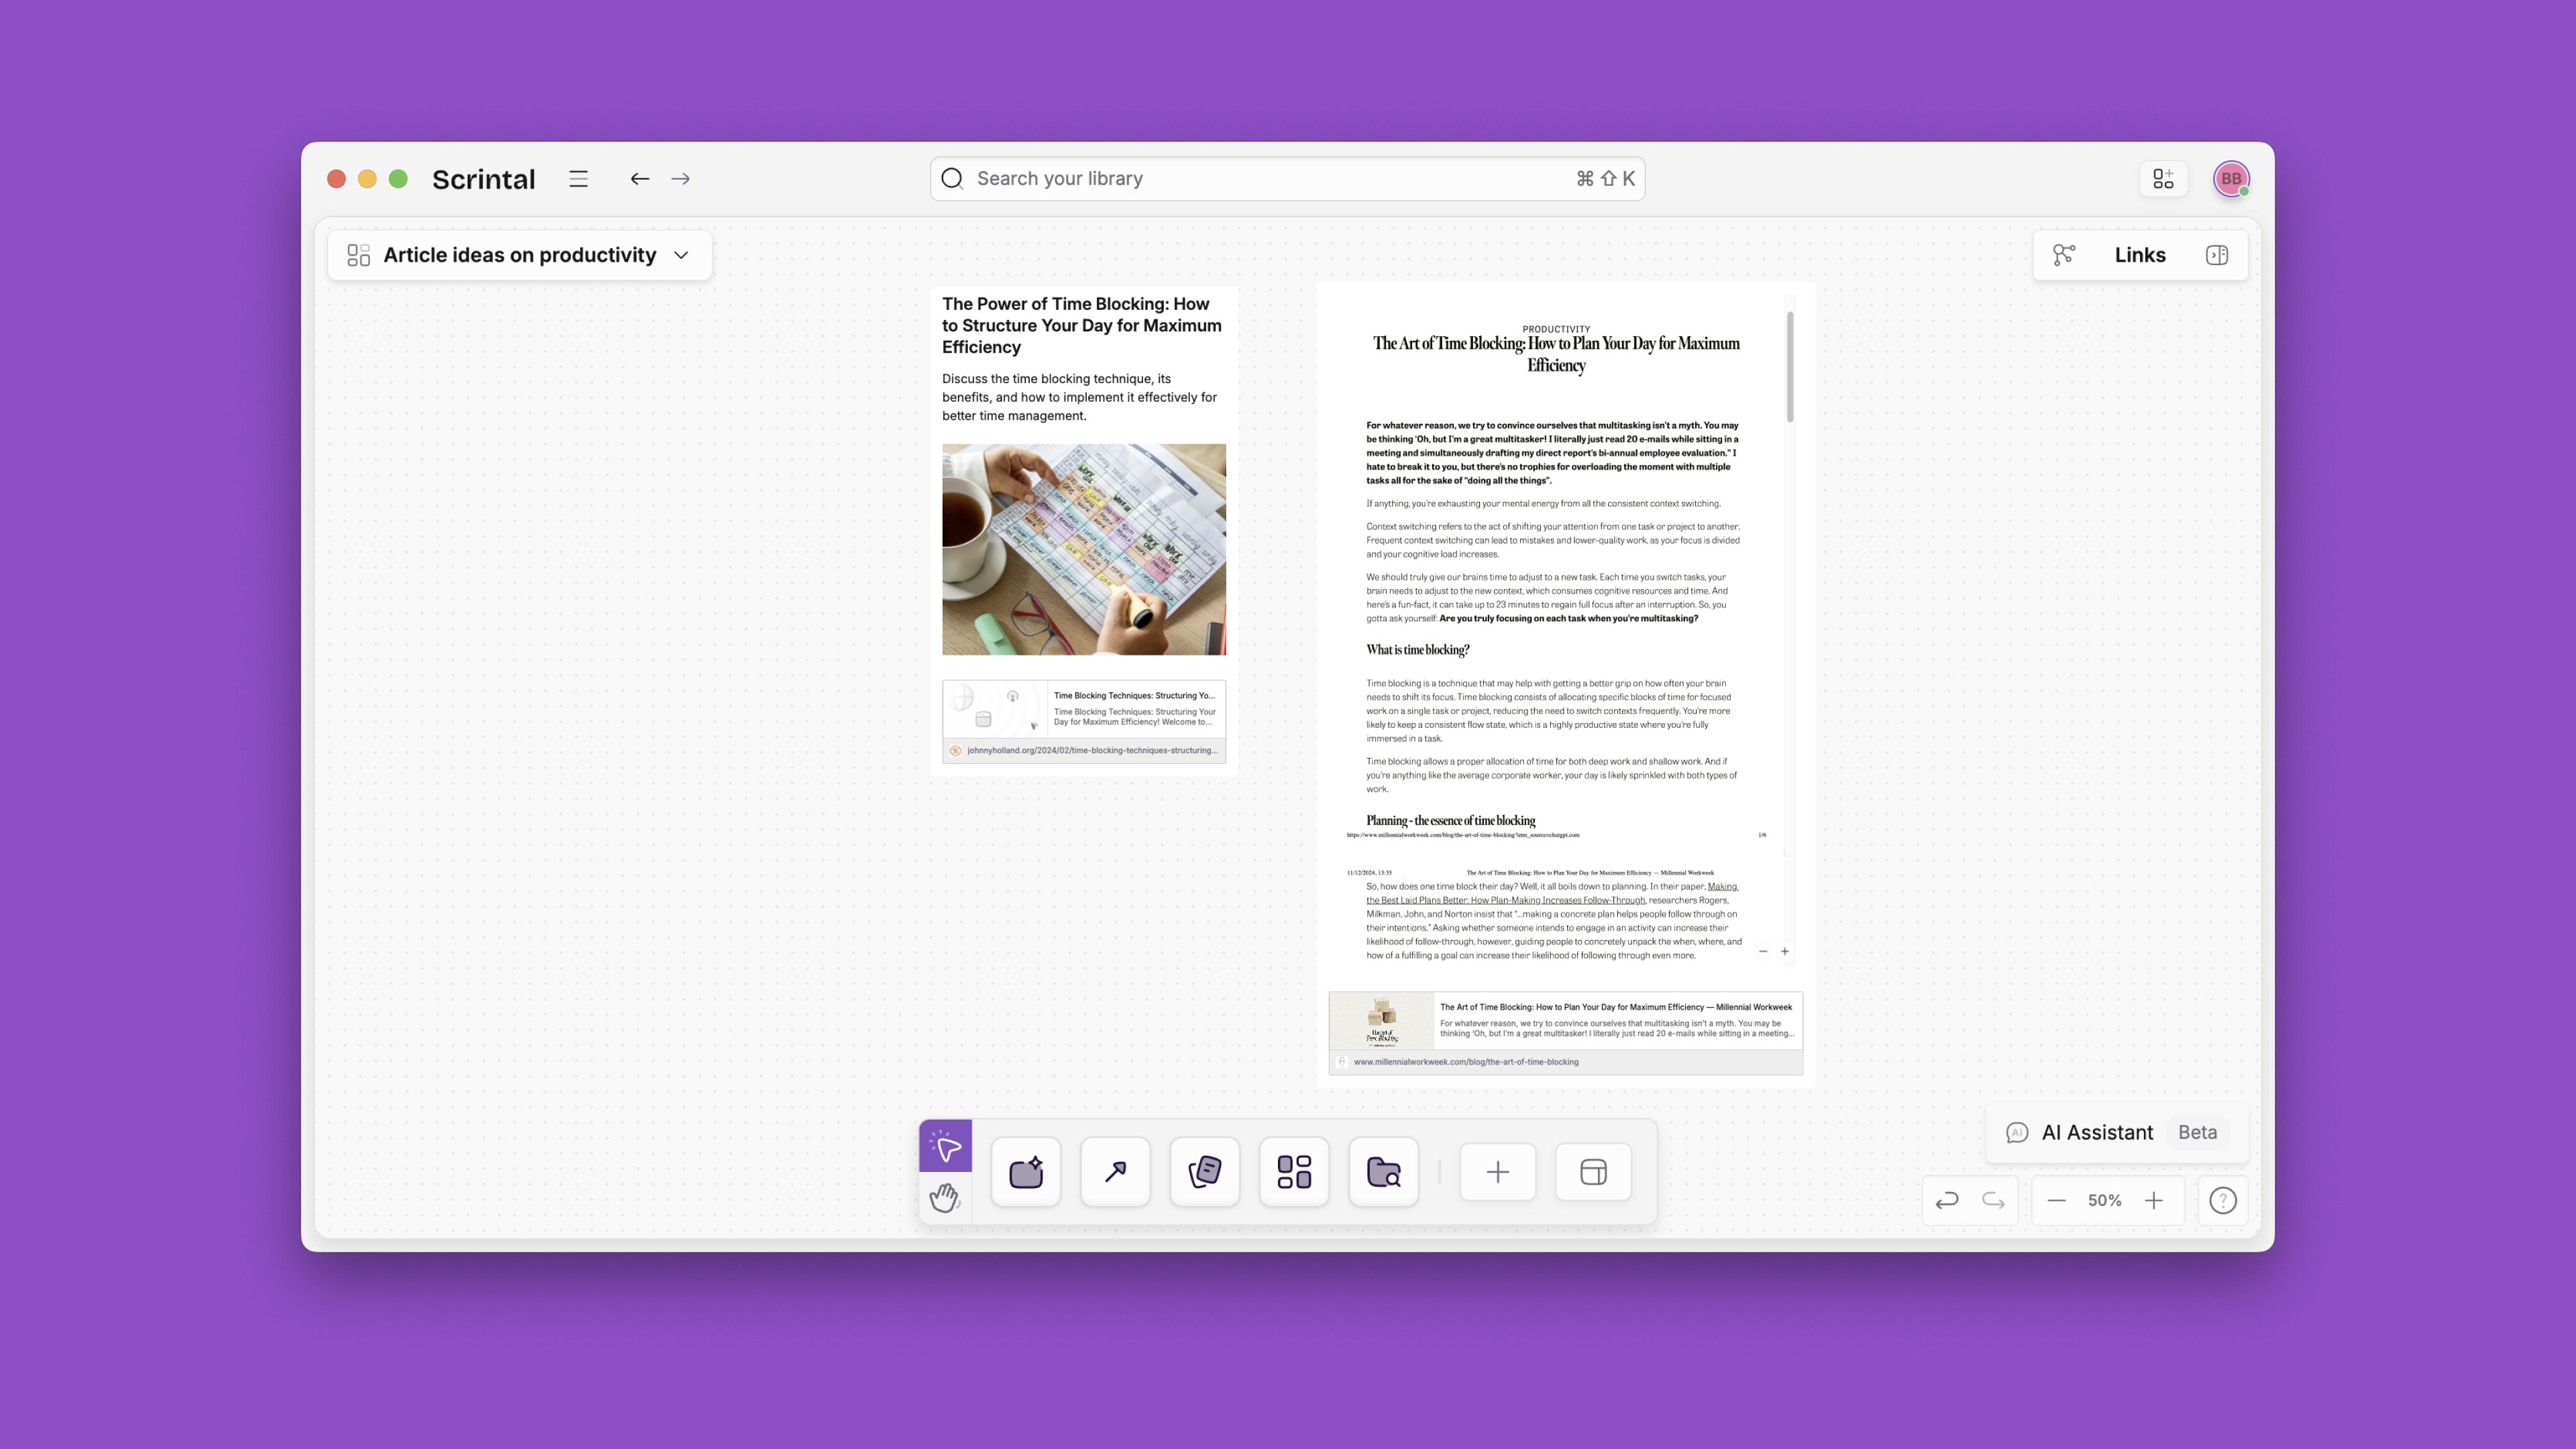Select the pointer cursor tool
Screen dimensions: 2576x1449
click(x=945, y=1146)
